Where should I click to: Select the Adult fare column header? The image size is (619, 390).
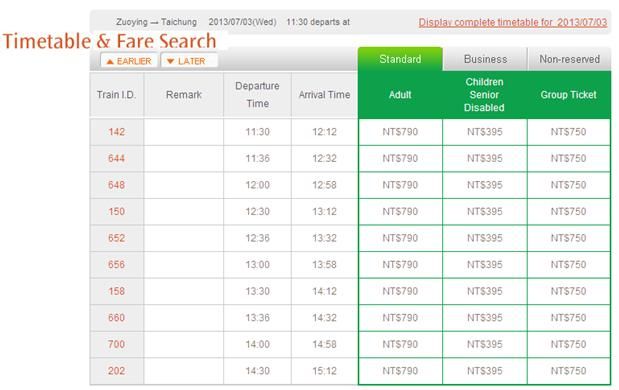click(400, 95)
